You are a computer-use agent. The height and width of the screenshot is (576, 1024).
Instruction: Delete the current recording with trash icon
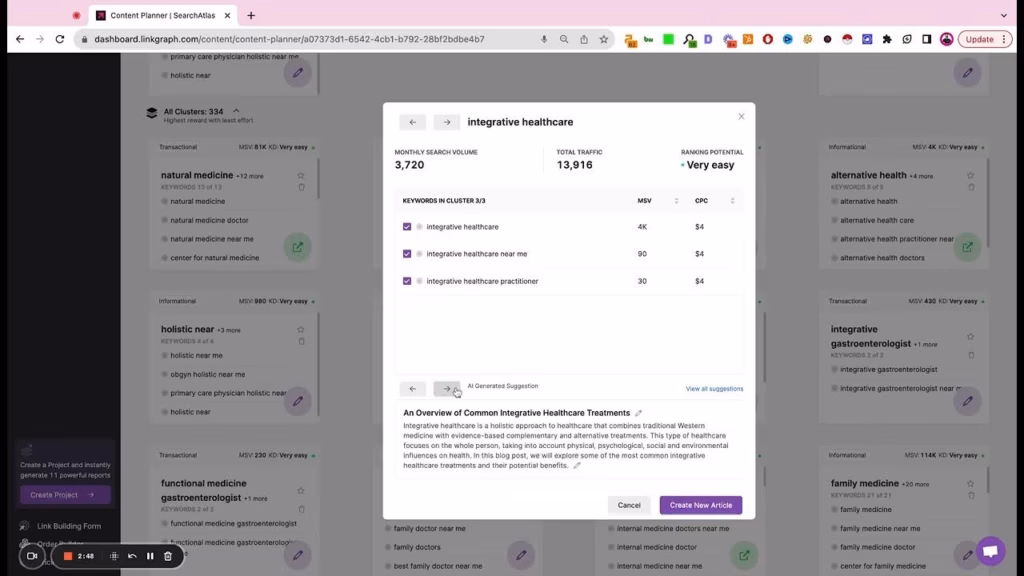click(168, 556)
